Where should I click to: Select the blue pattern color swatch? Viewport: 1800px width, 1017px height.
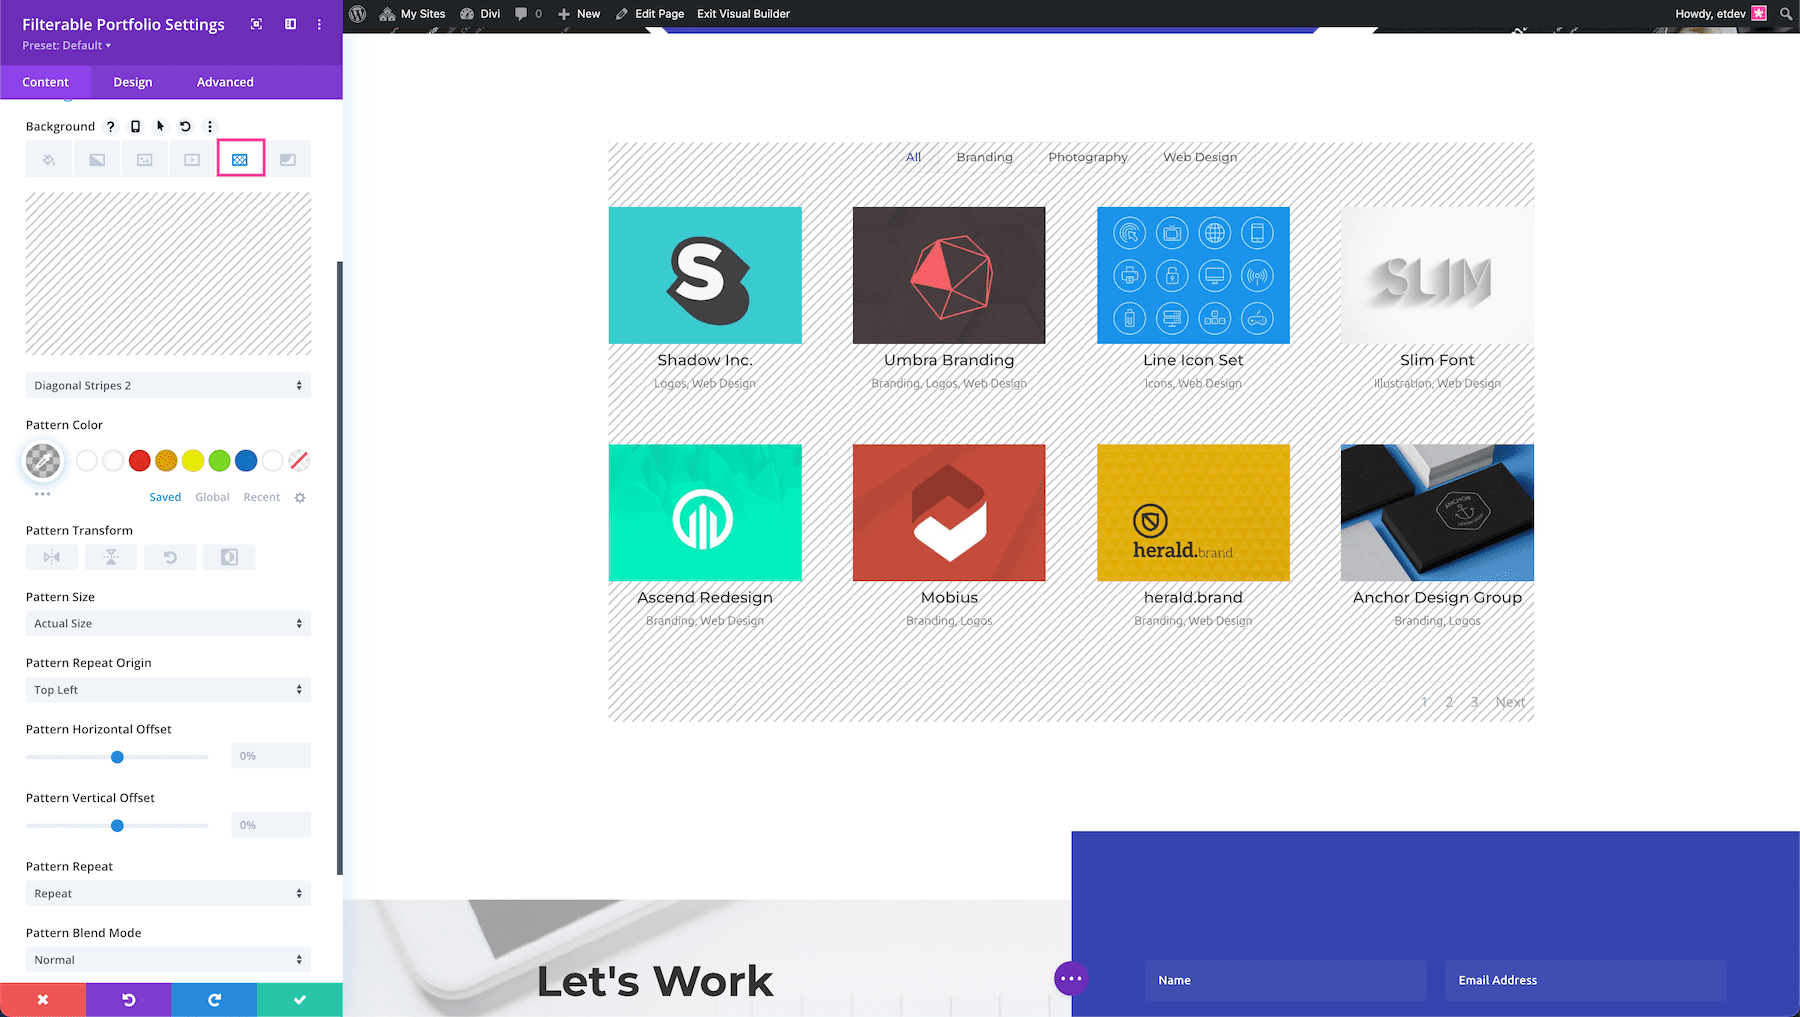(x=245, y=461)
